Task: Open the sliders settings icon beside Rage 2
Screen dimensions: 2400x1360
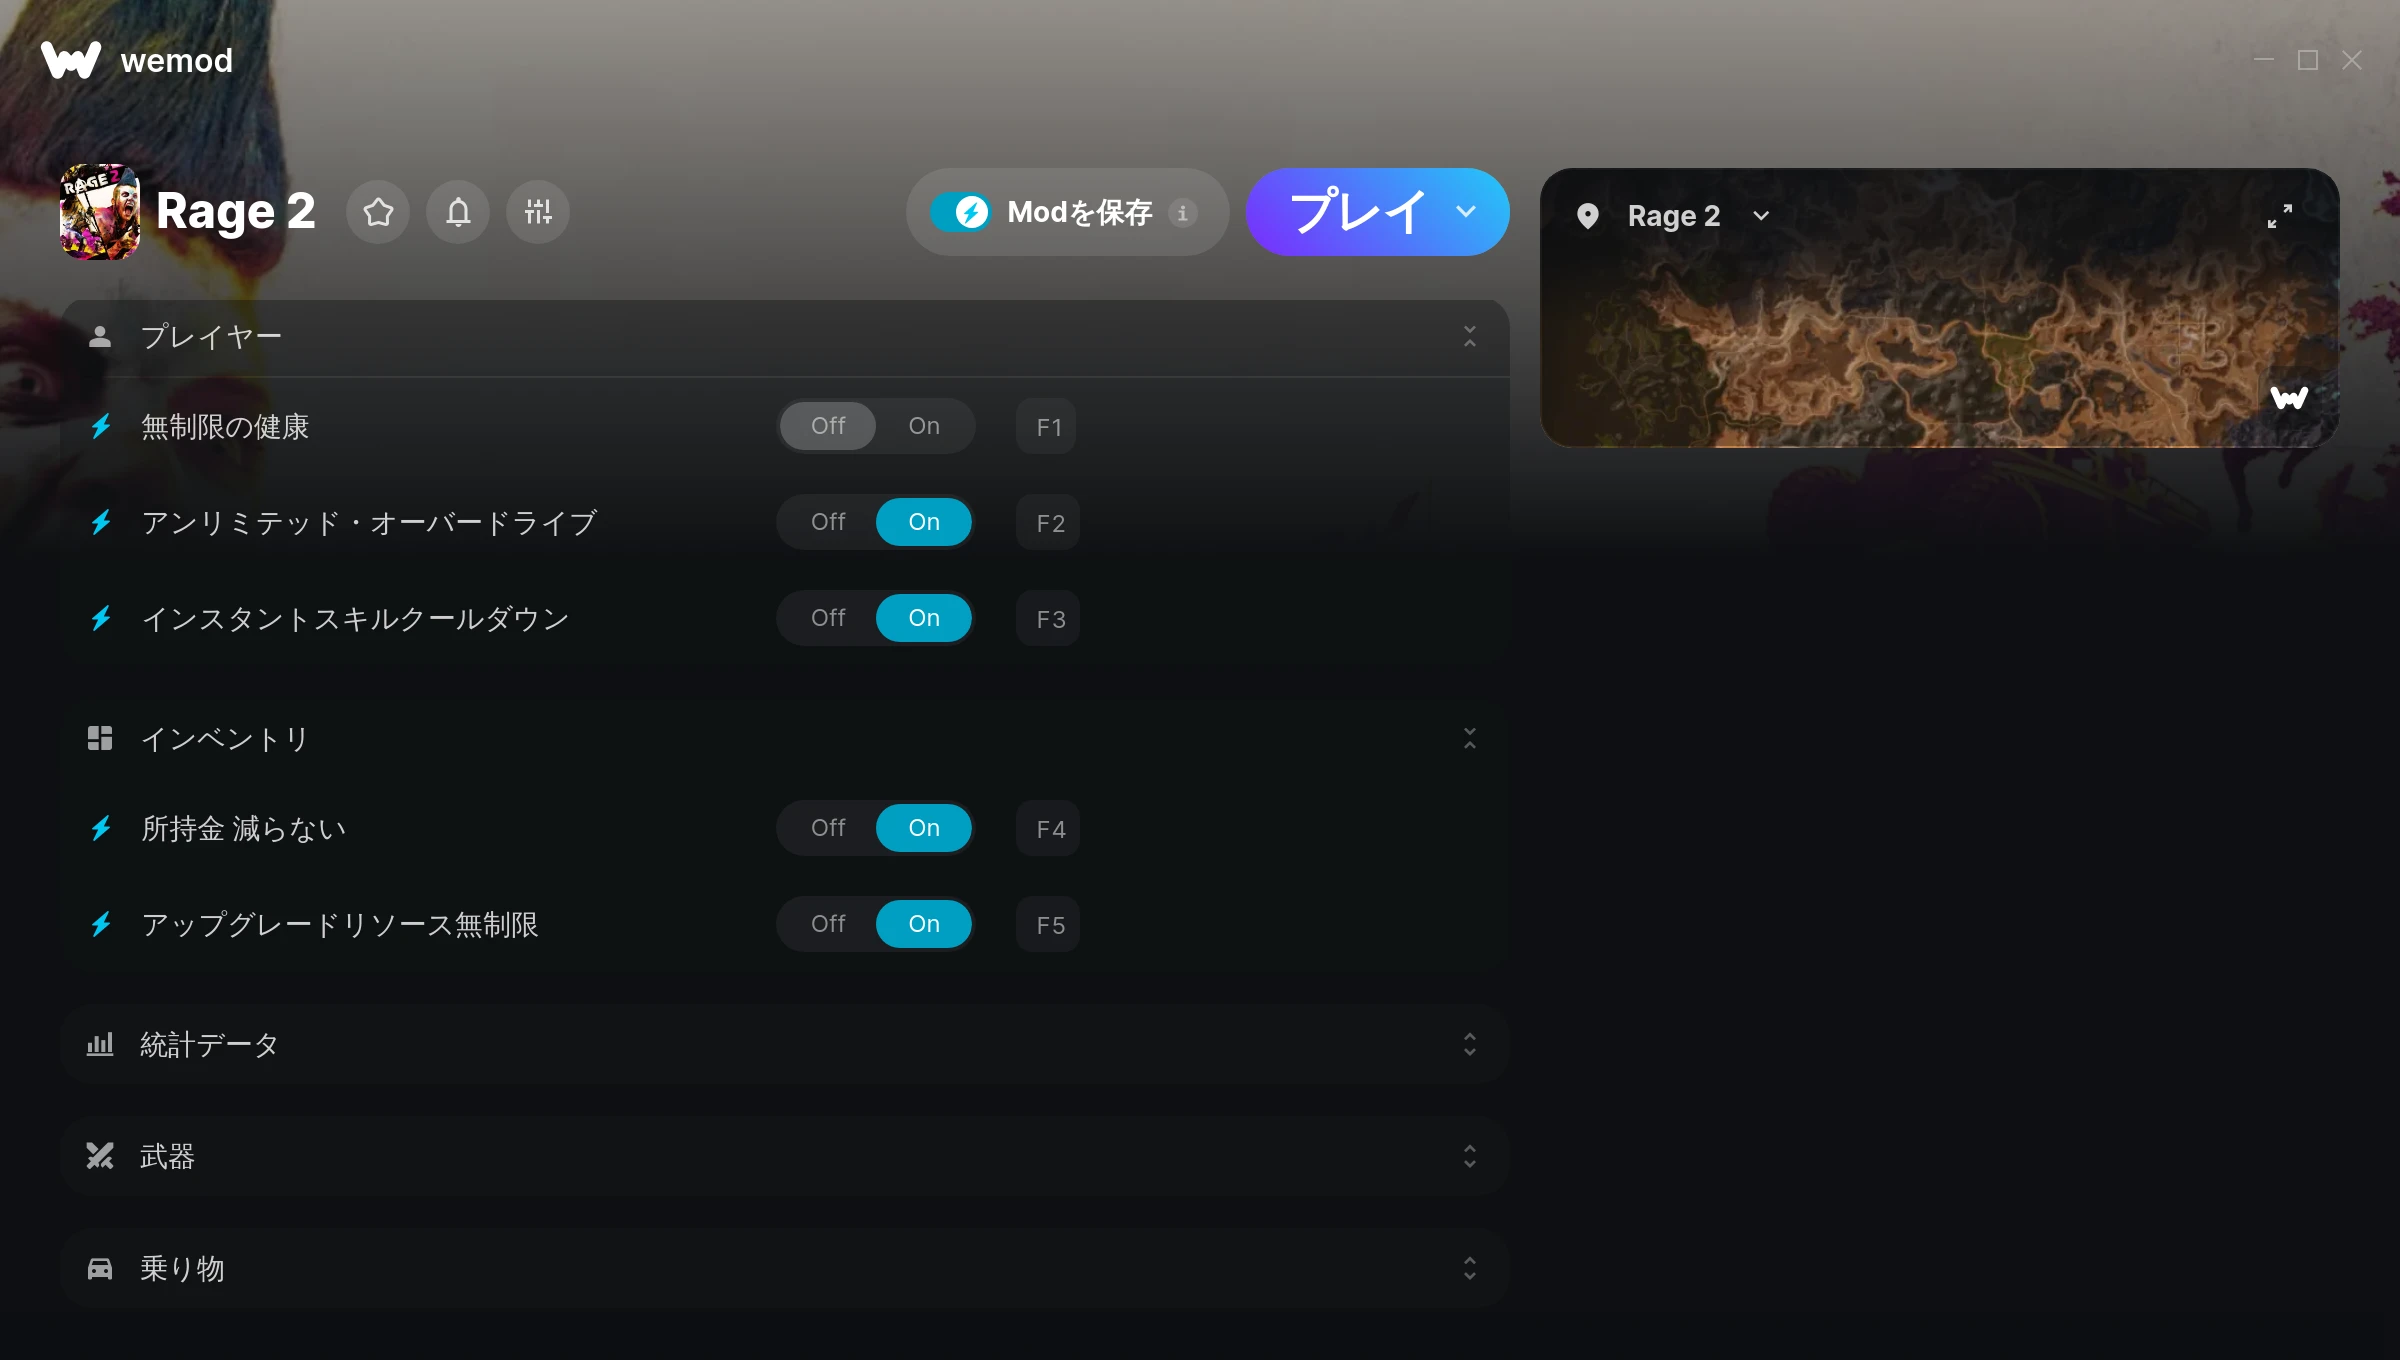Action: pos(538,212)
